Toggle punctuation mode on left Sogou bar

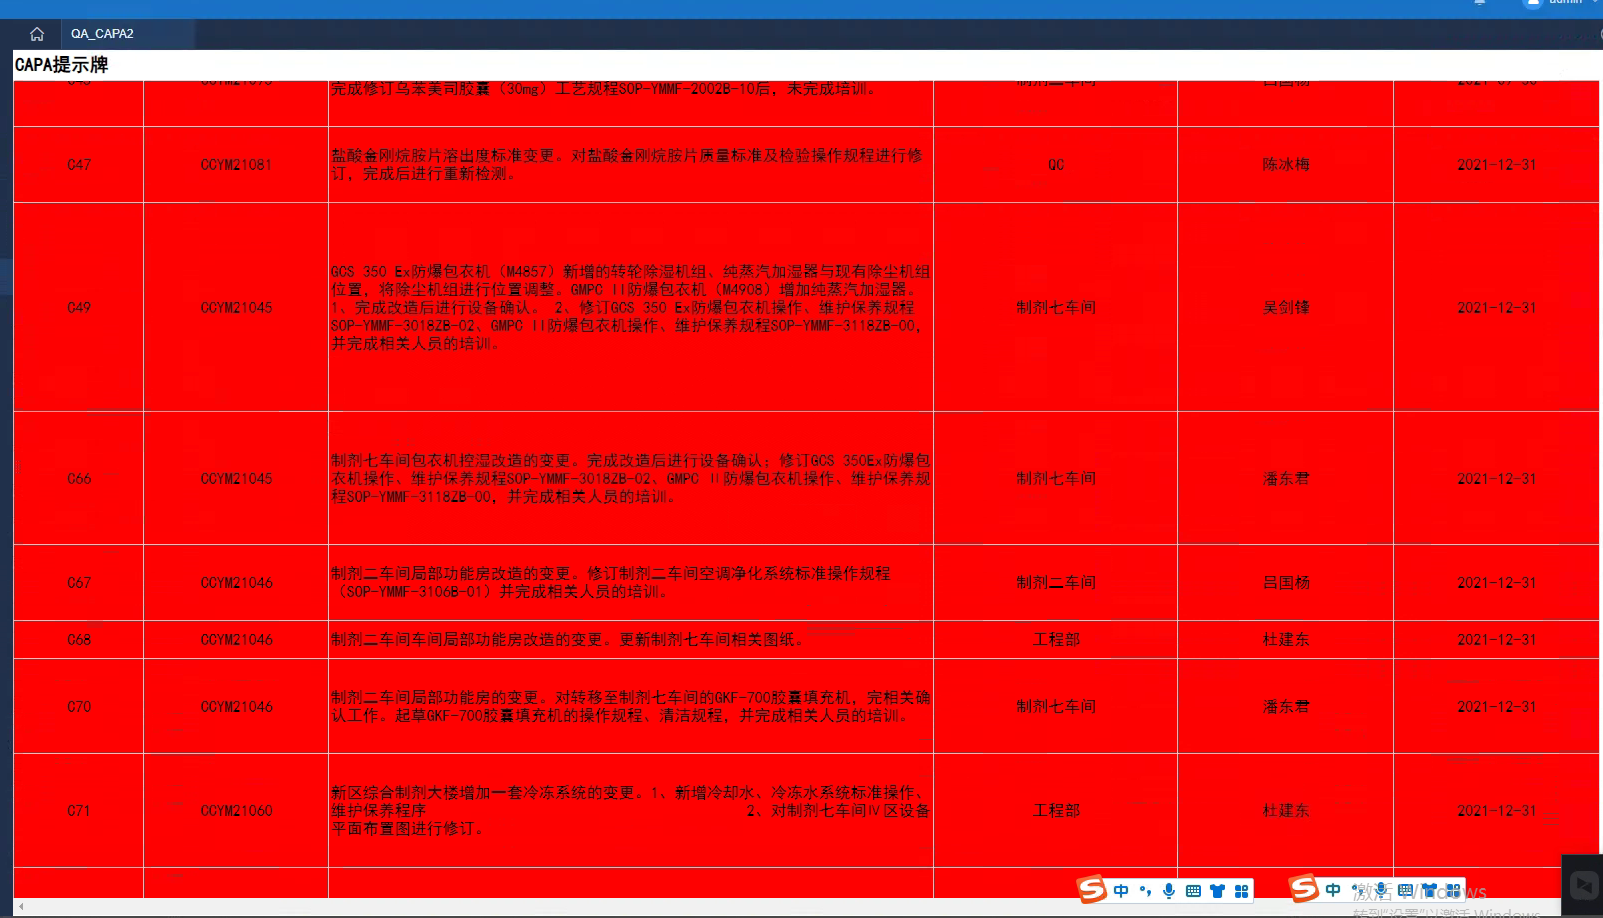click(1145, 891)
